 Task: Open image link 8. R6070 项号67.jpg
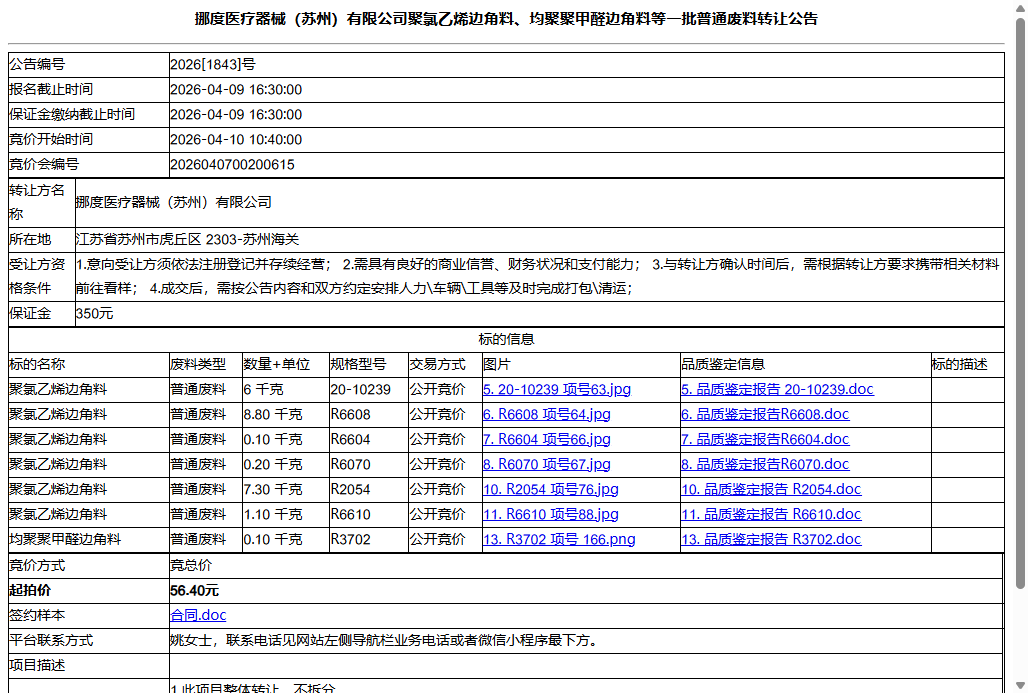546,464
